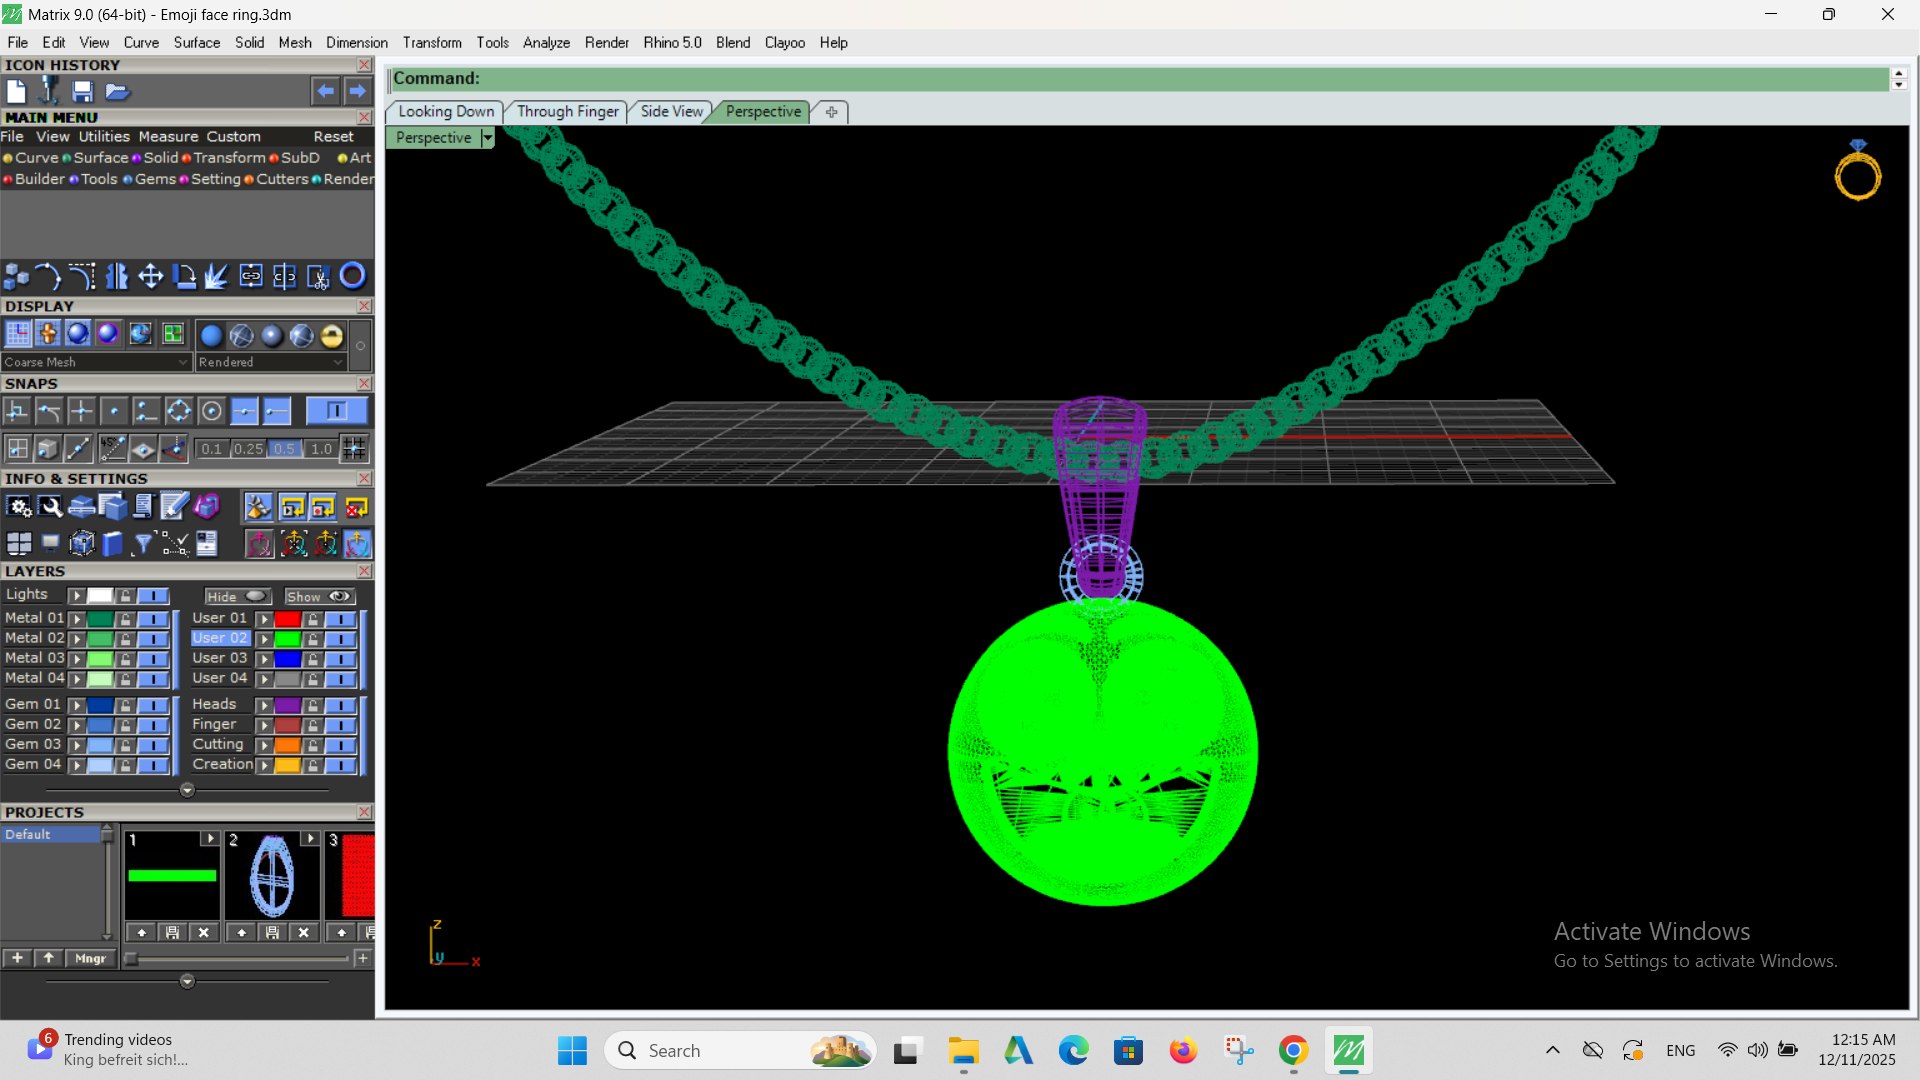Expand the arrow next to User 01 layer
The height and width of the screenshot is (1080, 1920).
(265, 619)
